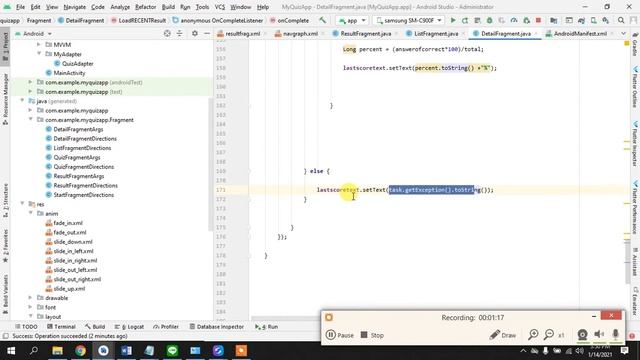Image resolution: width=640 pixels, height=360 pixels.
Task: Open the TODO tool window
Action: (x=26, y=327)
